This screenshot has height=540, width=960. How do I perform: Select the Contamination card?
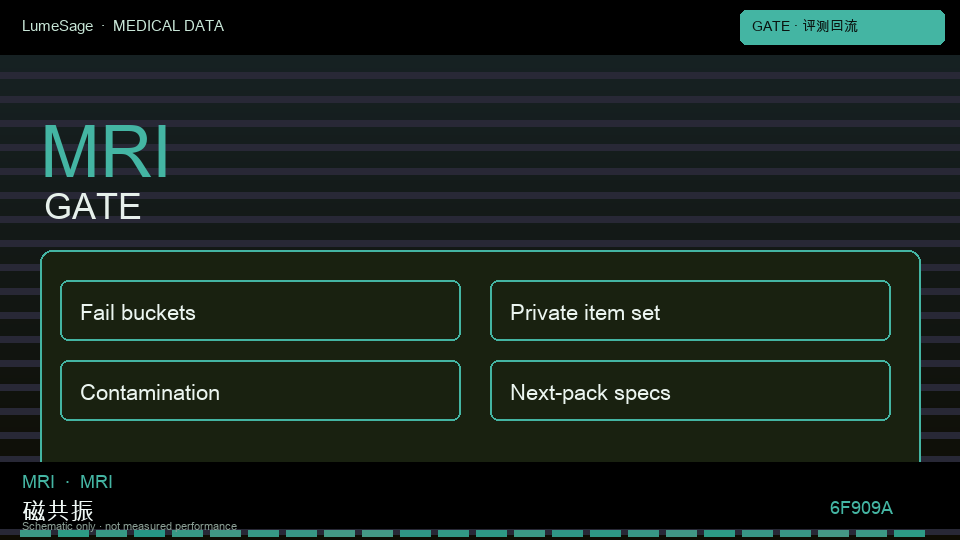(260, 391)
